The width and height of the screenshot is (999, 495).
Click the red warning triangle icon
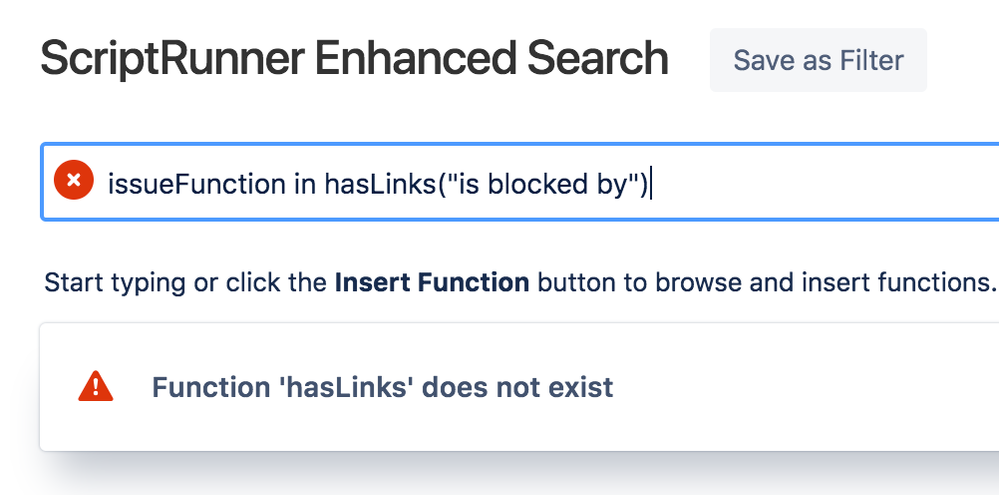click(x=96, y=387)
